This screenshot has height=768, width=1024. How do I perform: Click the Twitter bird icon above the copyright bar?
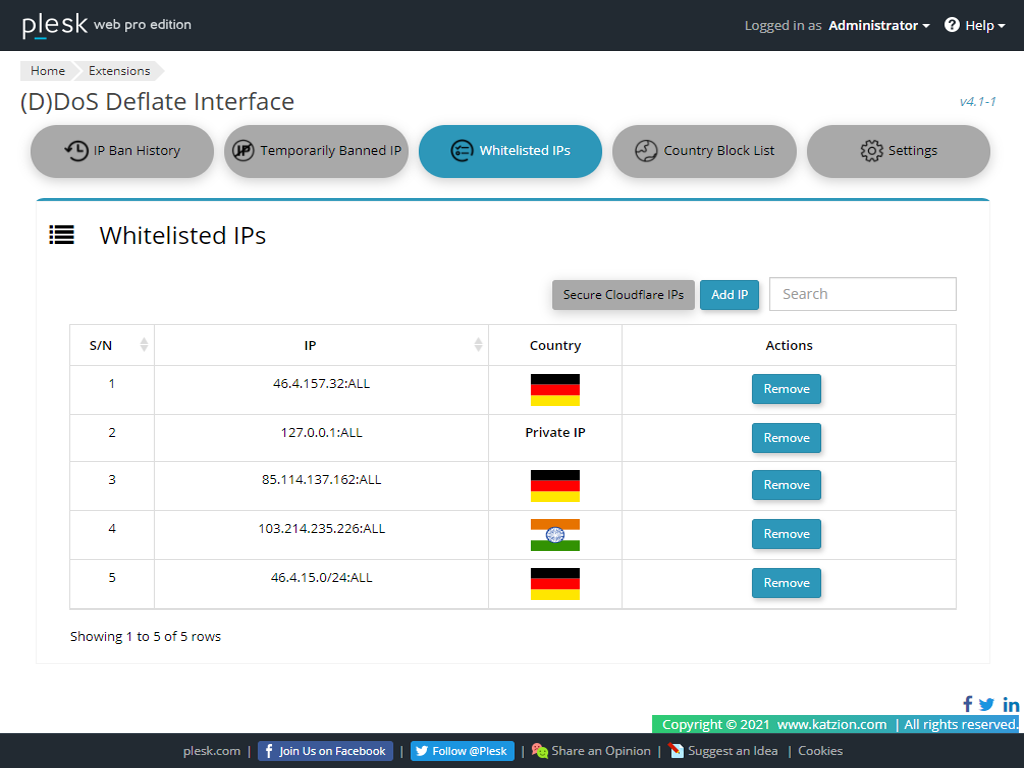(x=987, y=704)
